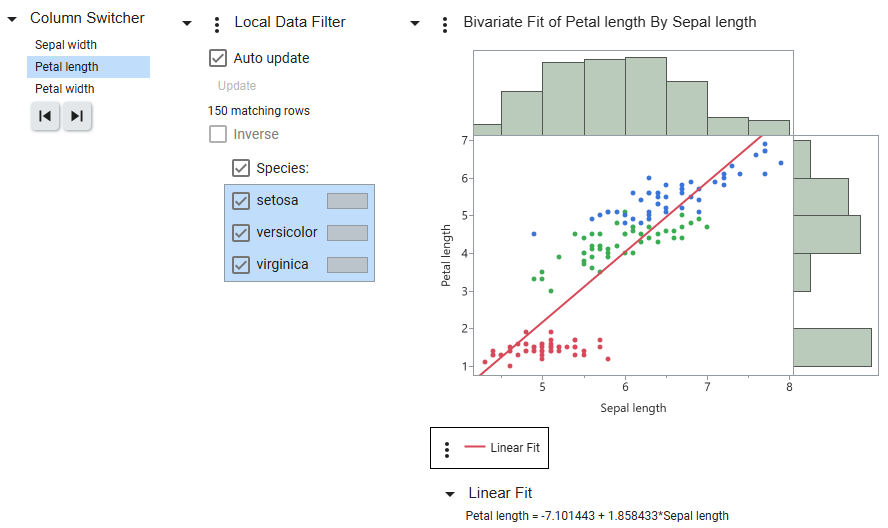The width and height of the screenshot is (888, 528).
Task: Toggle the virginica species checkbox
Action: click(241, 265)
